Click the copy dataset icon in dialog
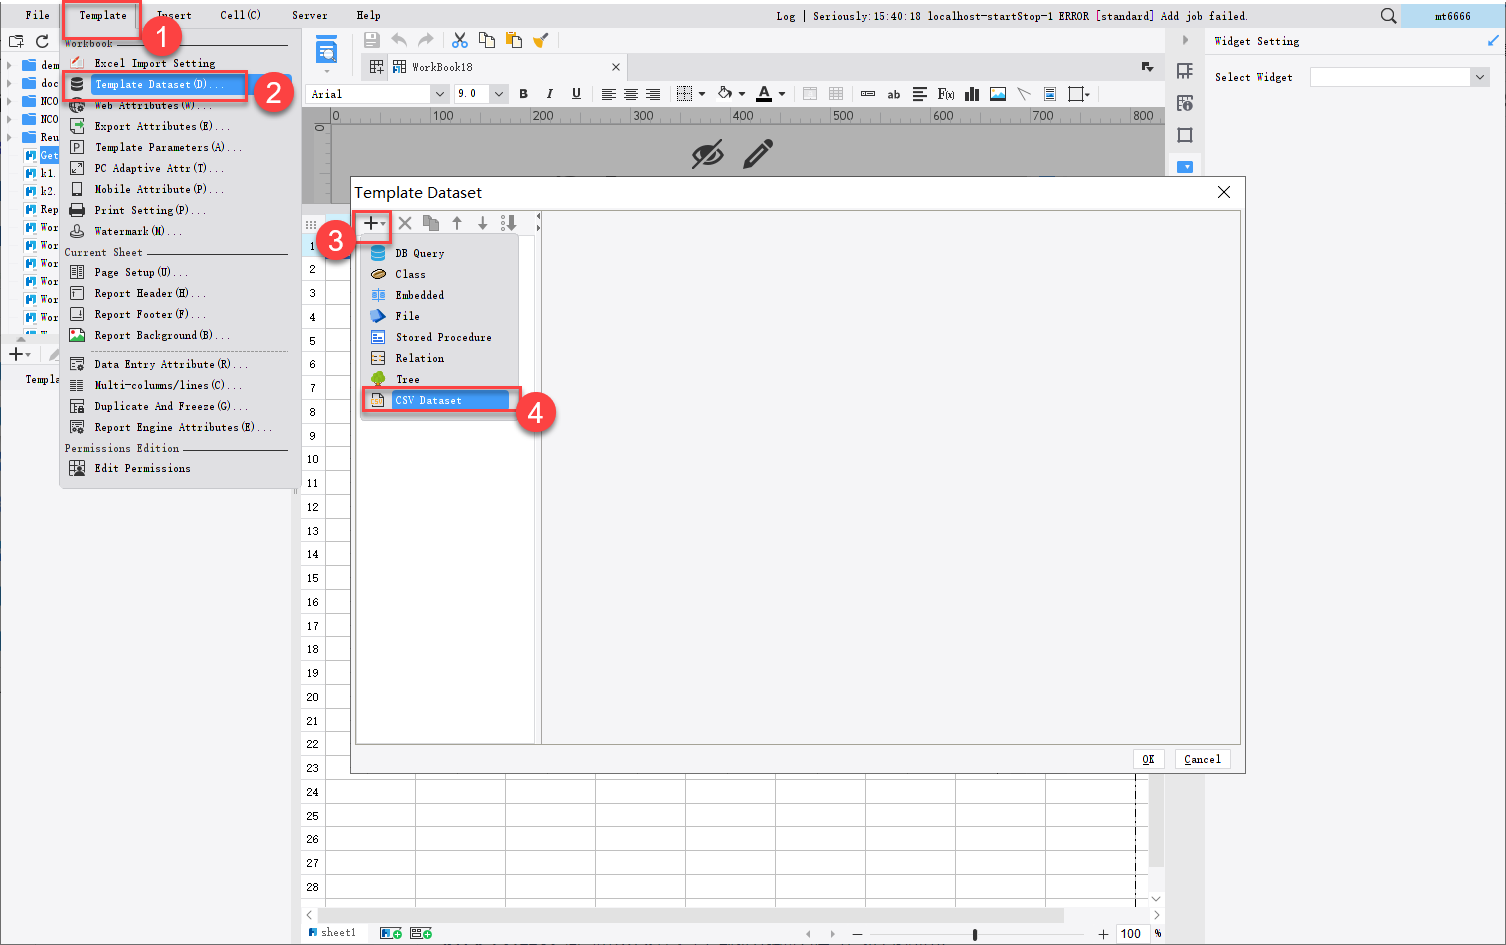The width and height of the screenshot is (1506, 945). (431, 223)
